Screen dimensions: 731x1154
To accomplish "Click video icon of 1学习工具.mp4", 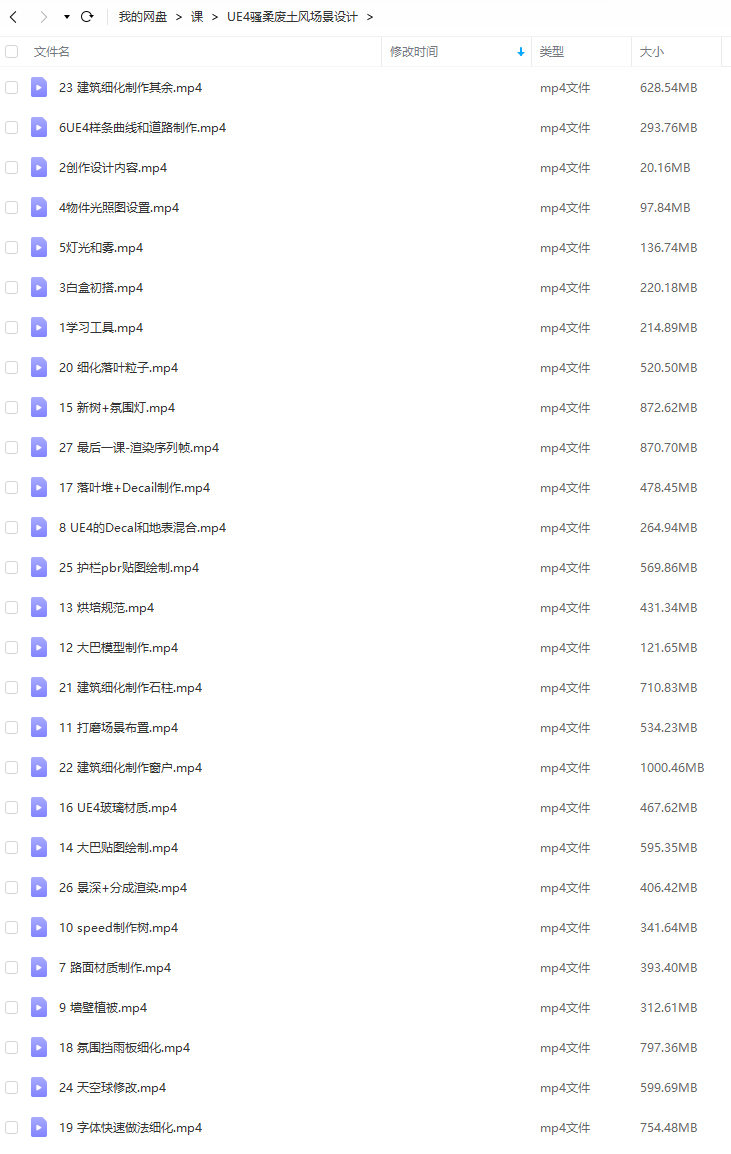I will (39, 328).
